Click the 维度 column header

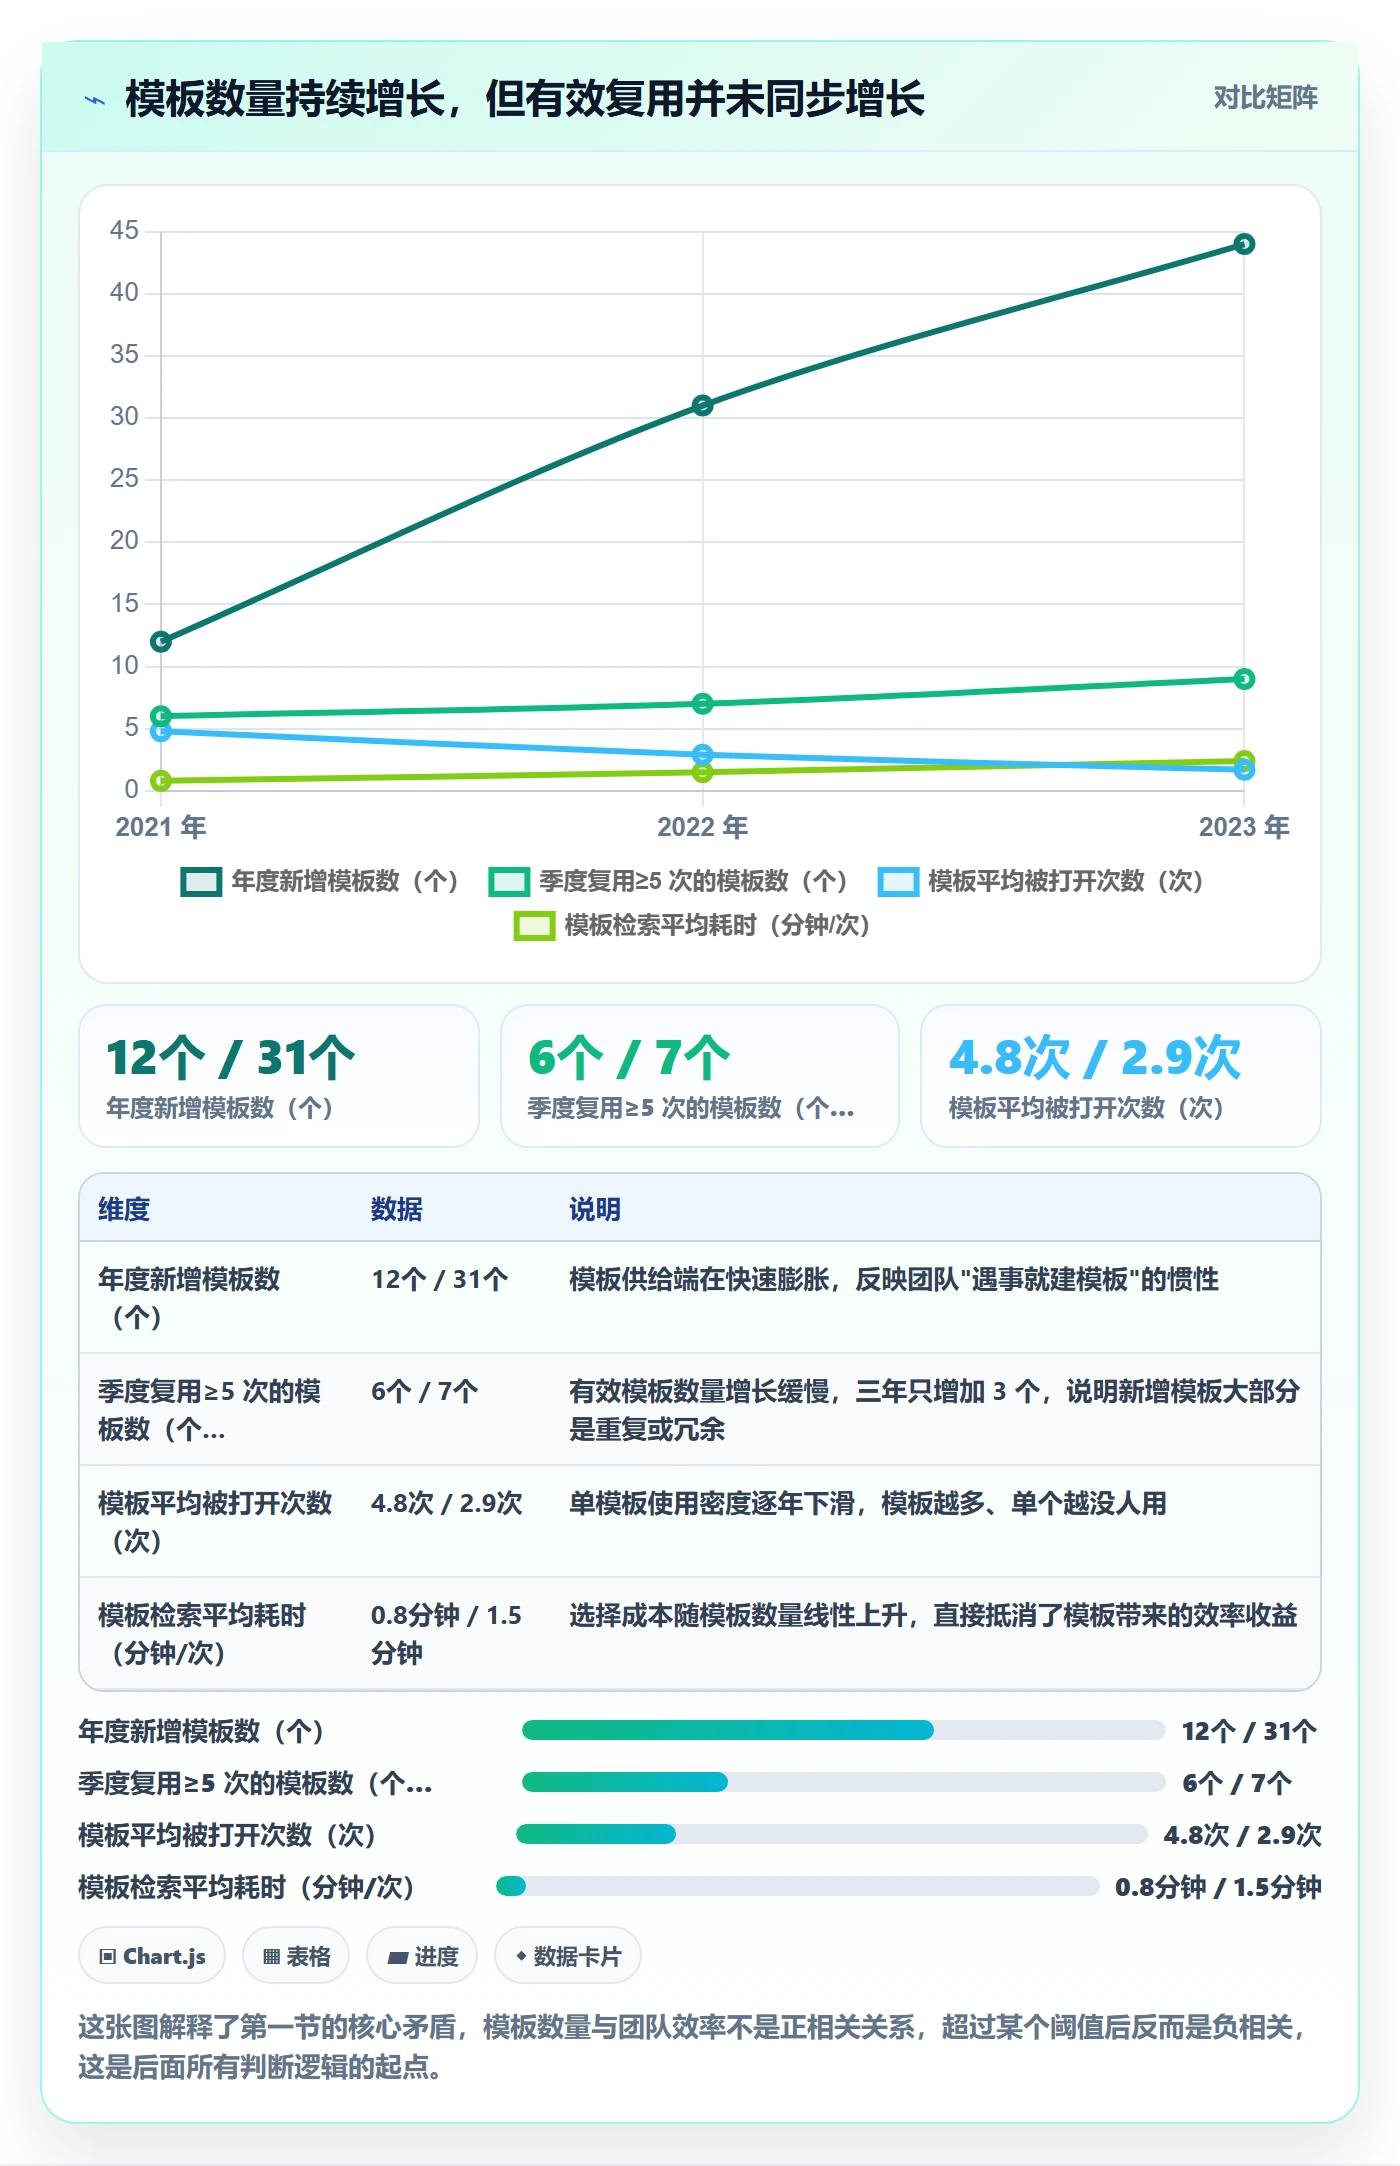click(124, 1209)
